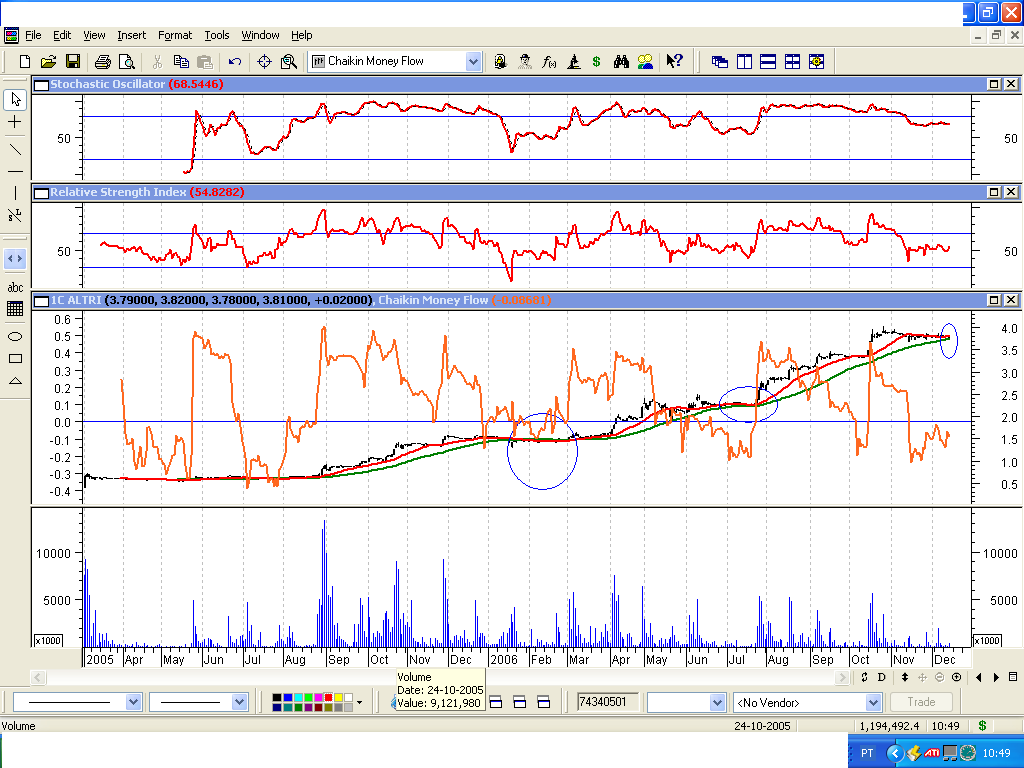Maximize the Stochastic Oscillator inner panel

tap(993, 84)
